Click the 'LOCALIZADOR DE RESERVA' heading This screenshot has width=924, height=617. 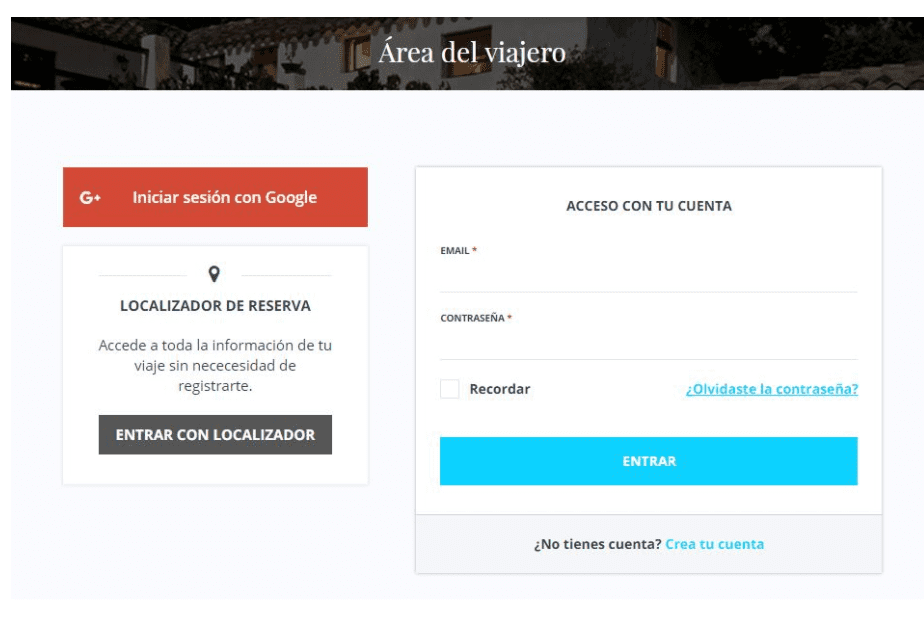point(215,306)
